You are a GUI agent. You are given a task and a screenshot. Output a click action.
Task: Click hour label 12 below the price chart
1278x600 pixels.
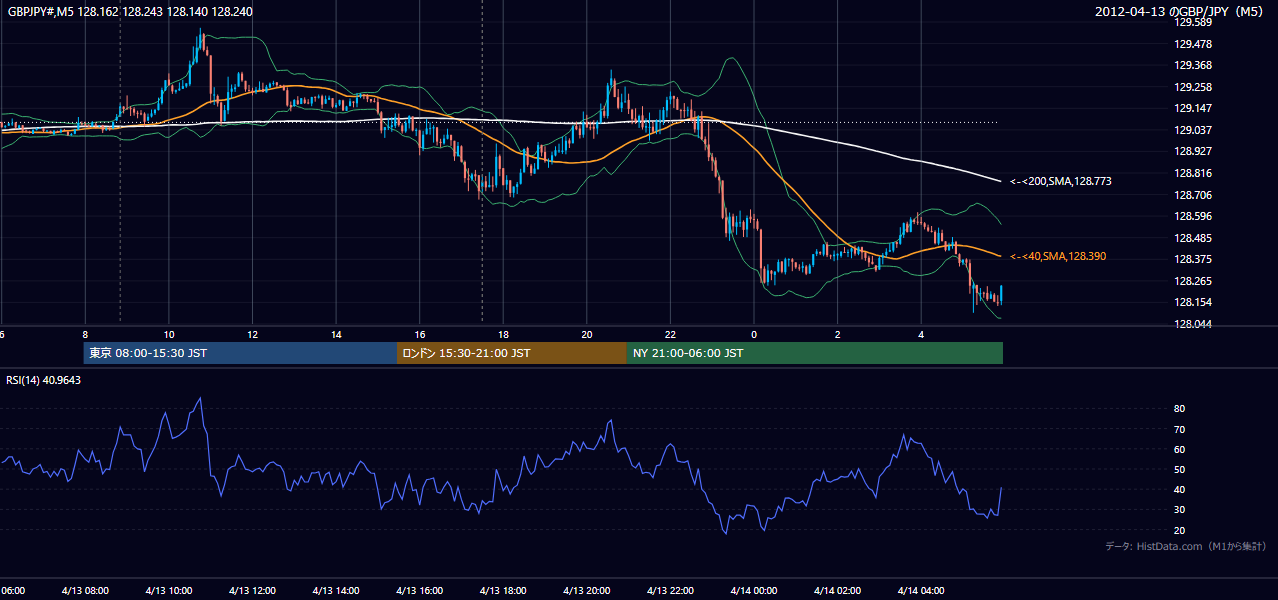pyautogui.click(x=253, y=334)
